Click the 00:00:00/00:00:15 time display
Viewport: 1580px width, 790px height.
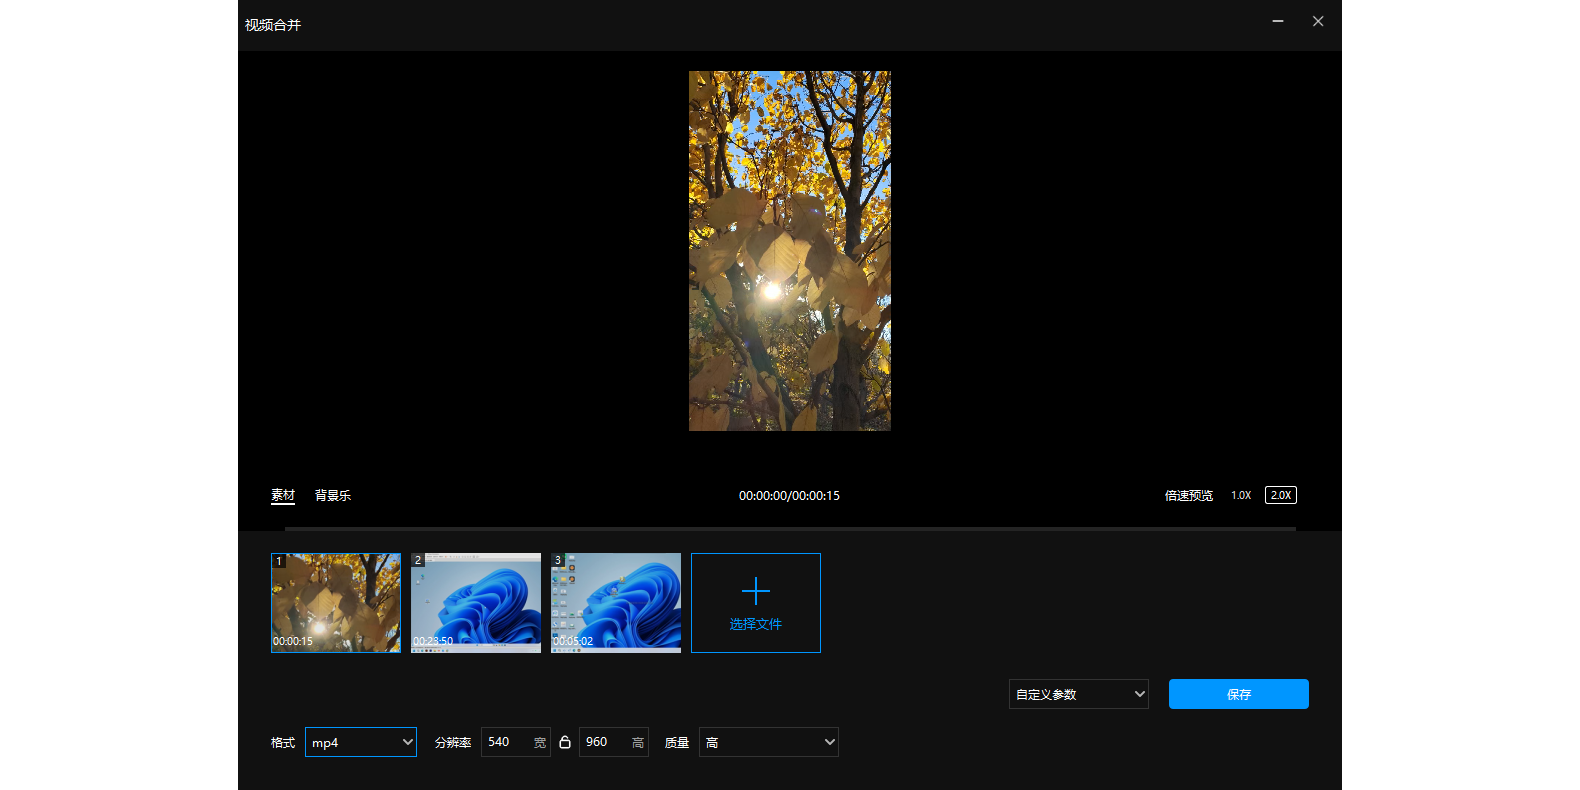(789, 495)
